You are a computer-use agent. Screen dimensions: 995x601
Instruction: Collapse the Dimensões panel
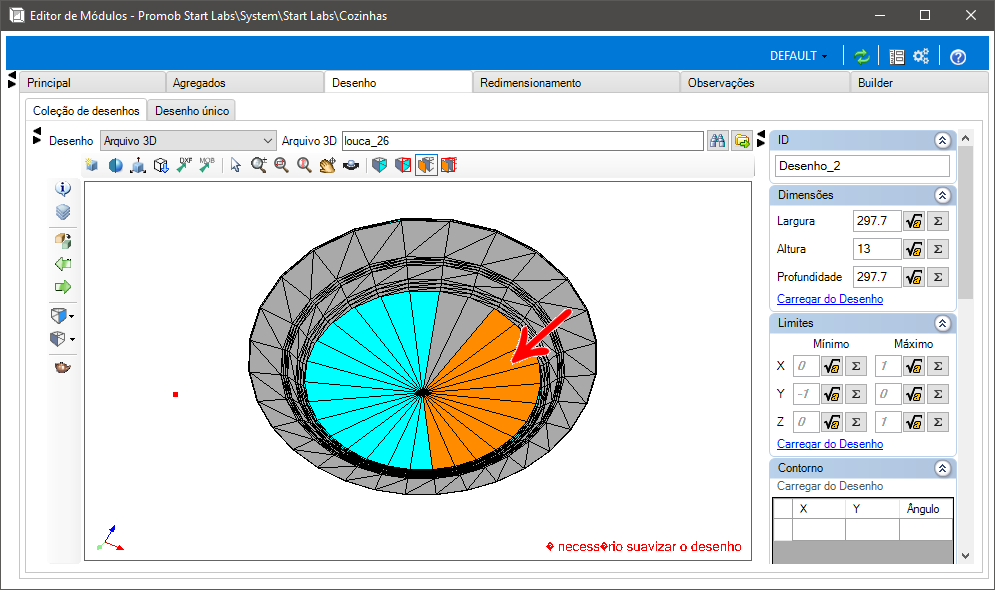pos(942,195)
